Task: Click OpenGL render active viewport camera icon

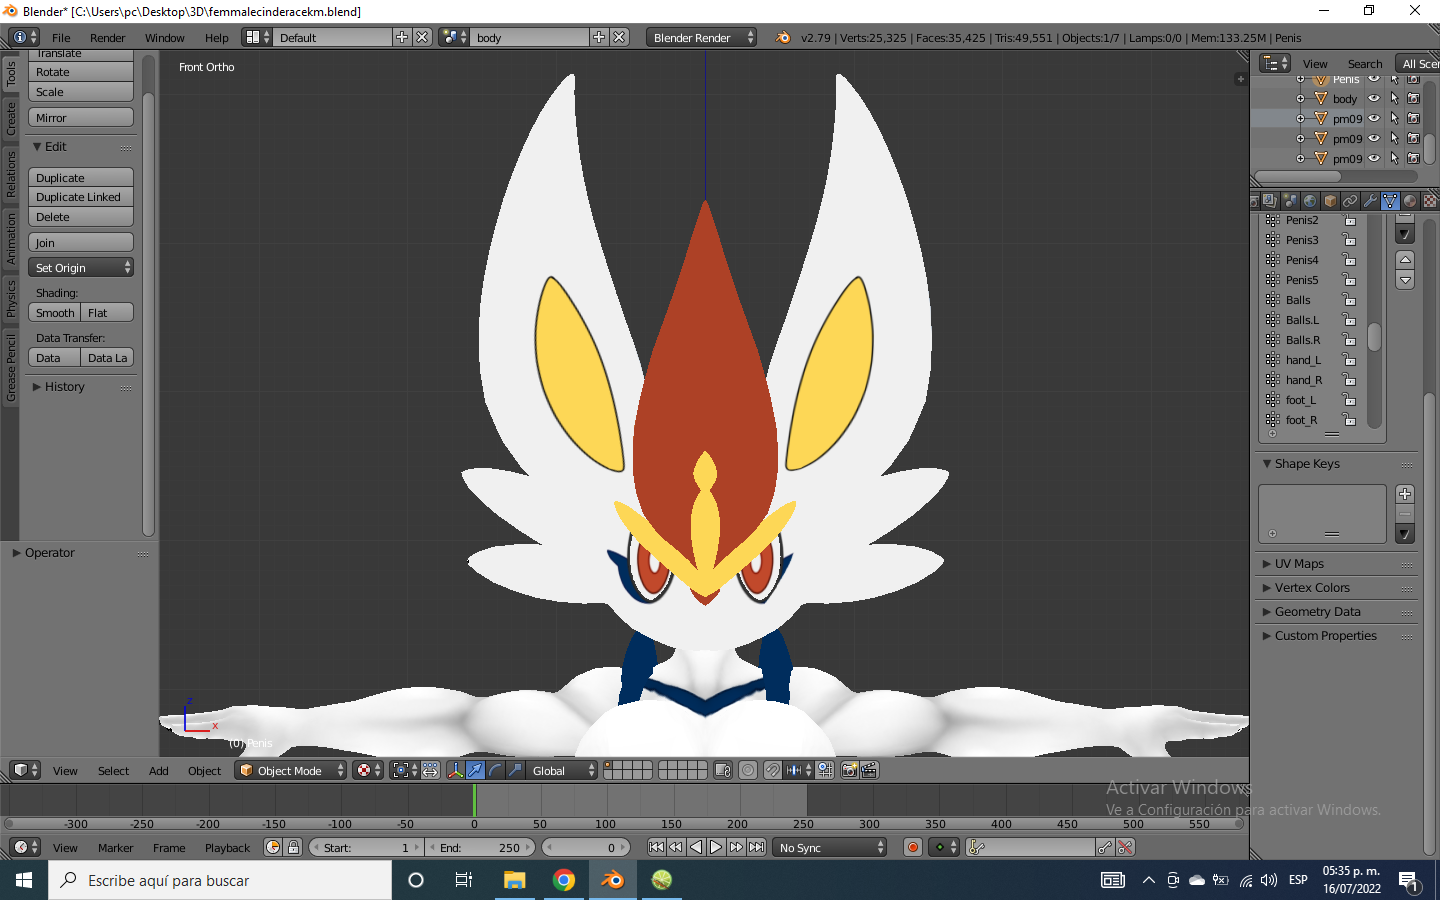Action: [x=849, y=770]
